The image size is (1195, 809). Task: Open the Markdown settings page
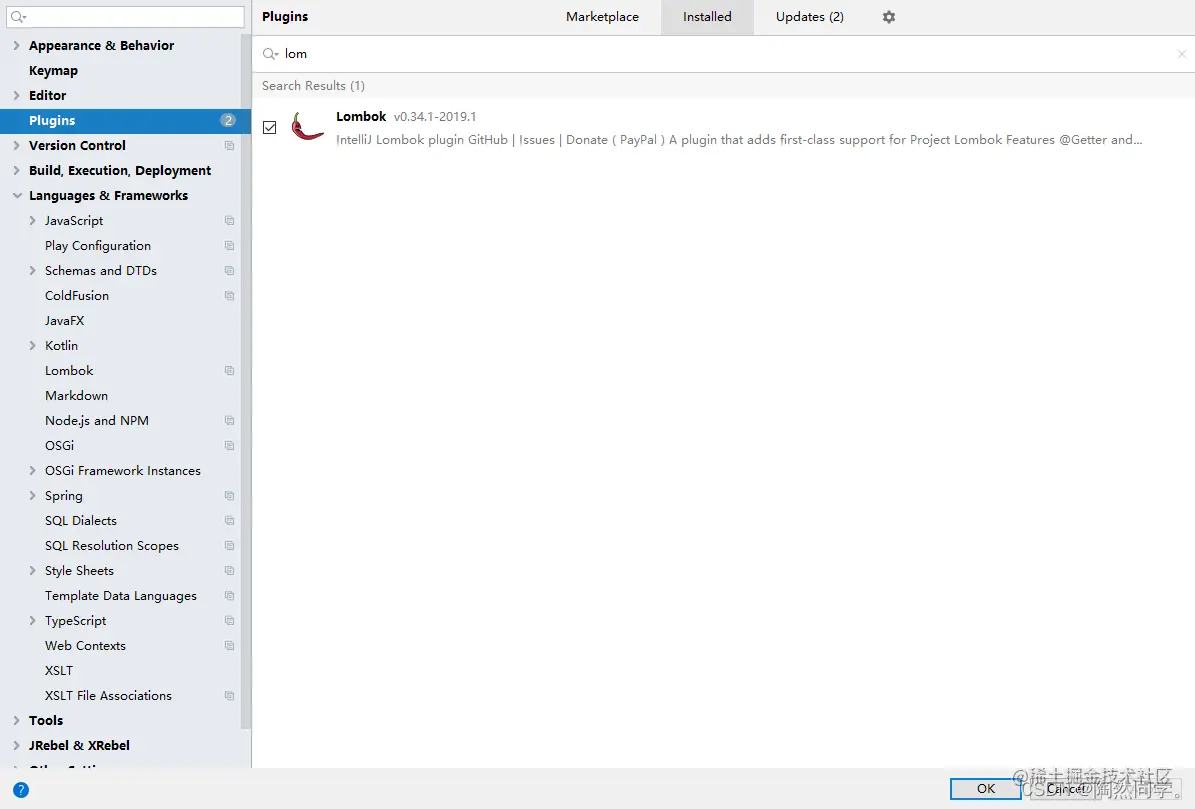coord(76,396)
